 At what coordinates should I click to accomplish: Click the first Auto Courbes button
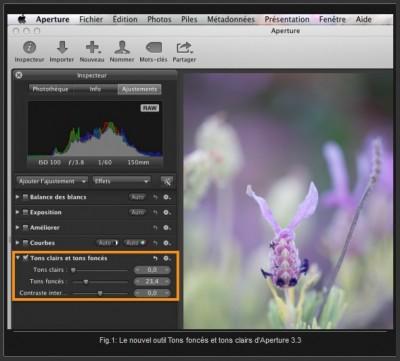click(x=108, y=243)
